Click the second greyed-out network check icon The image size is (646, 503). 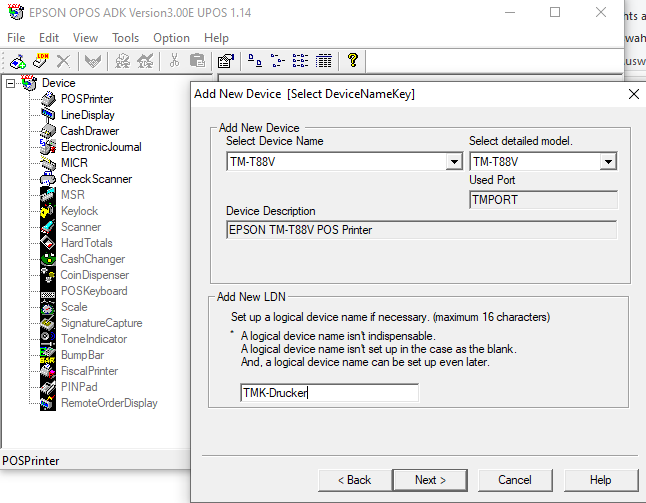(x=145, y=61)
